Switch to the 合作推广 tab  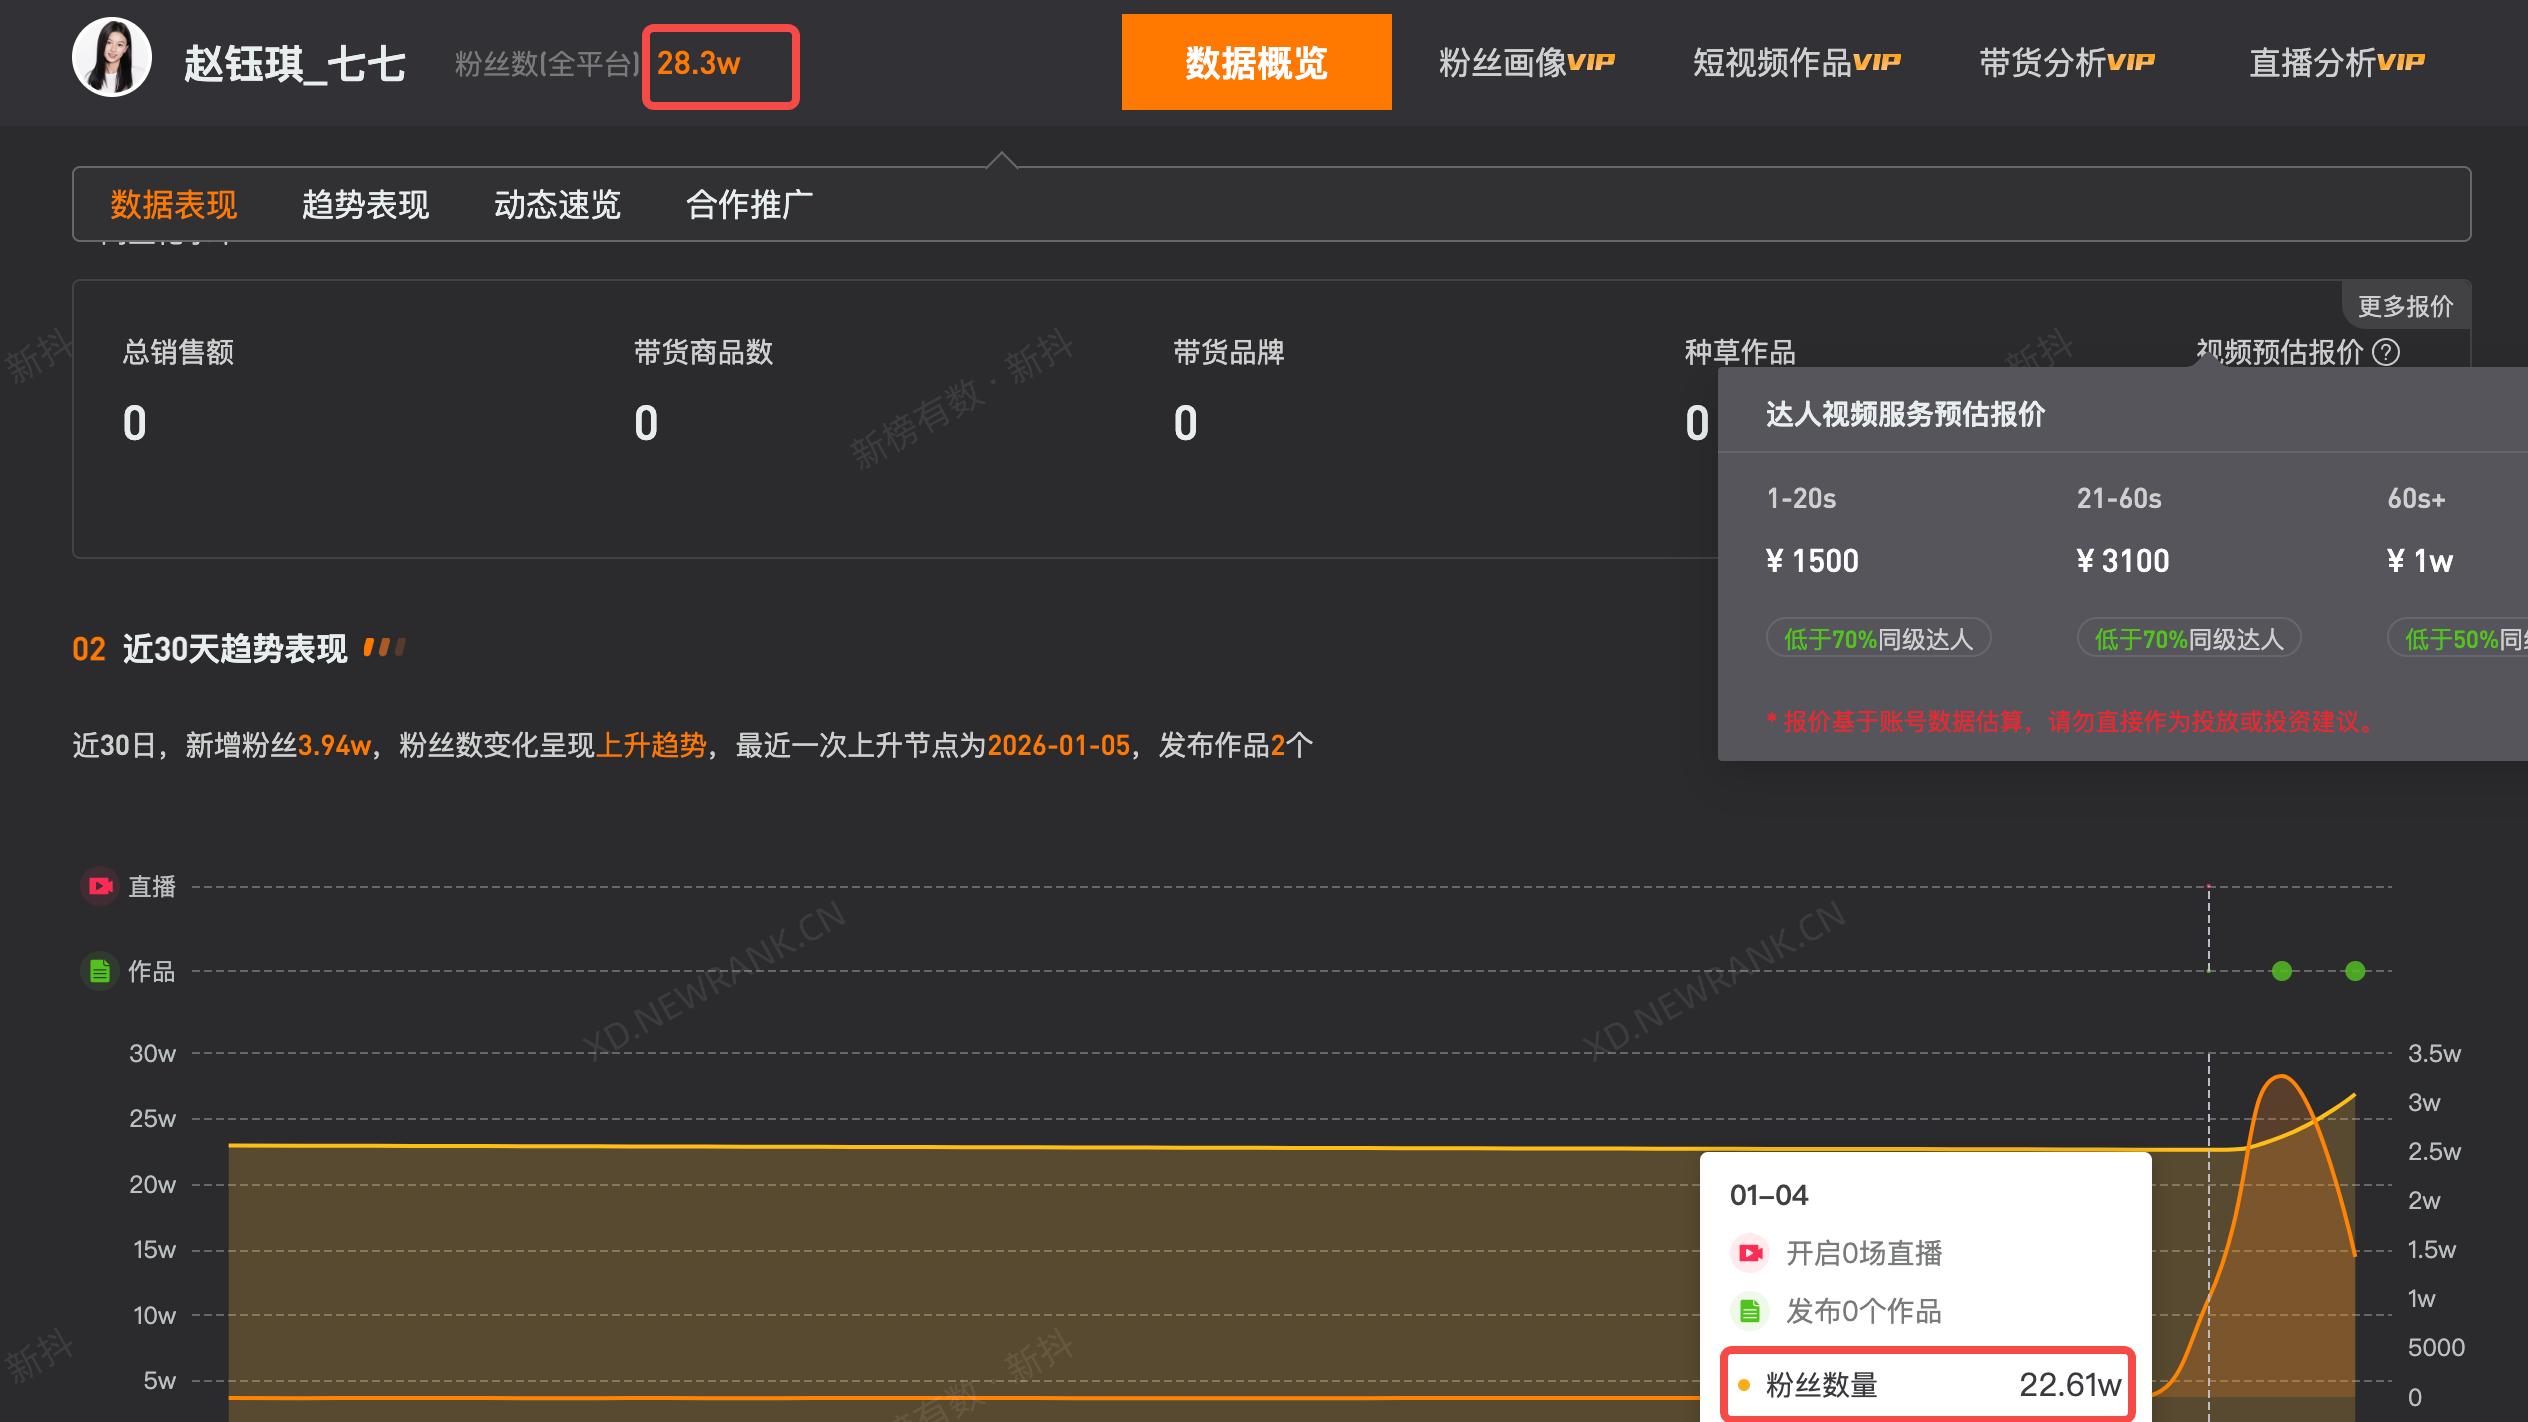click(749, 204)
